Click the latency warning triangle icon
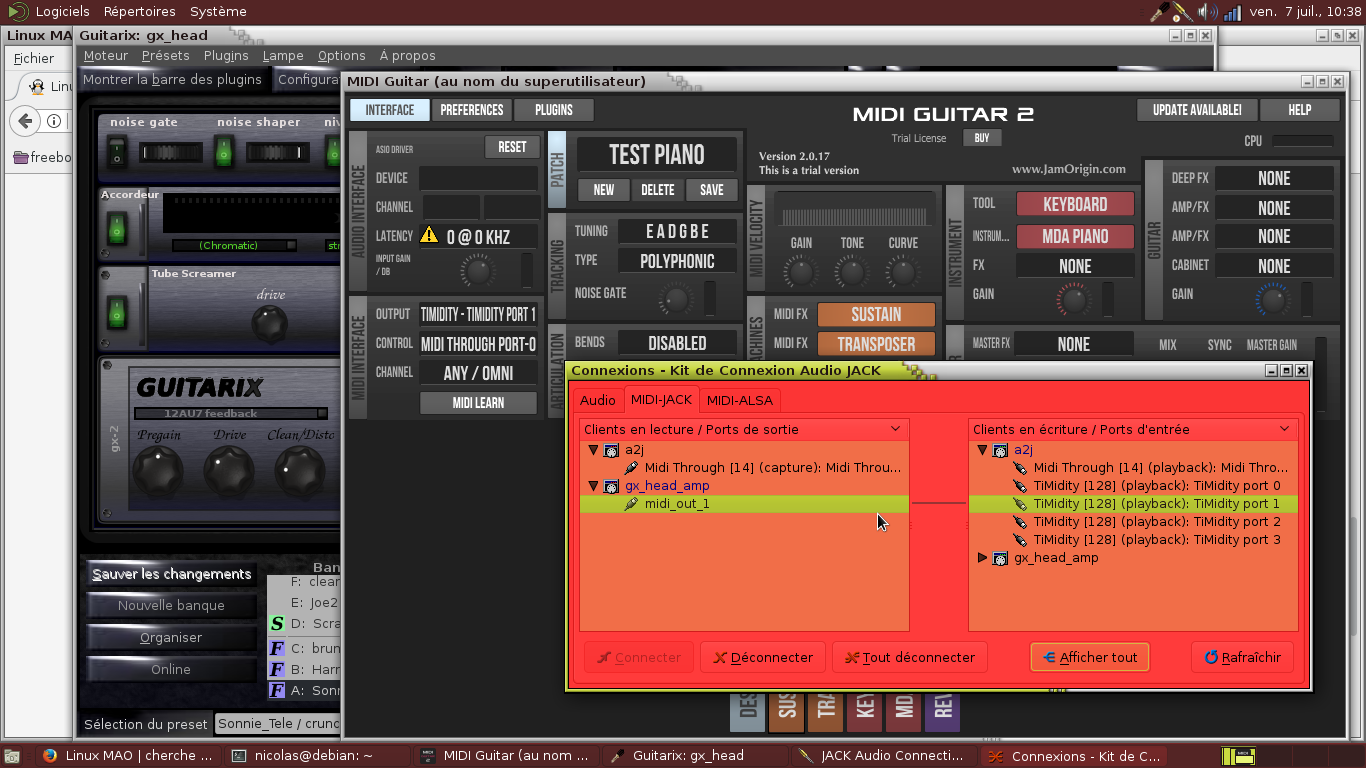 click(429, 235)
